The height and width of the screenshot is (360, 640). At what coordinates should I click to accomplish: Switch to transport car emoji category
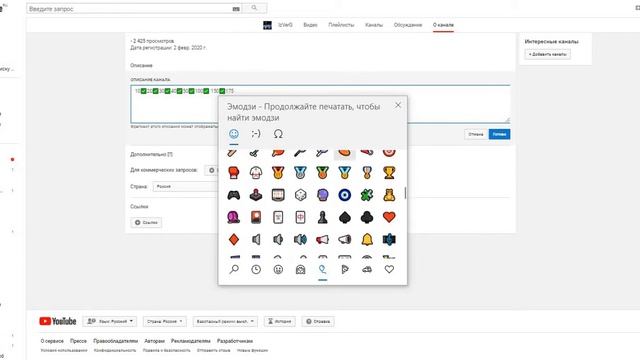coord(367,269)
